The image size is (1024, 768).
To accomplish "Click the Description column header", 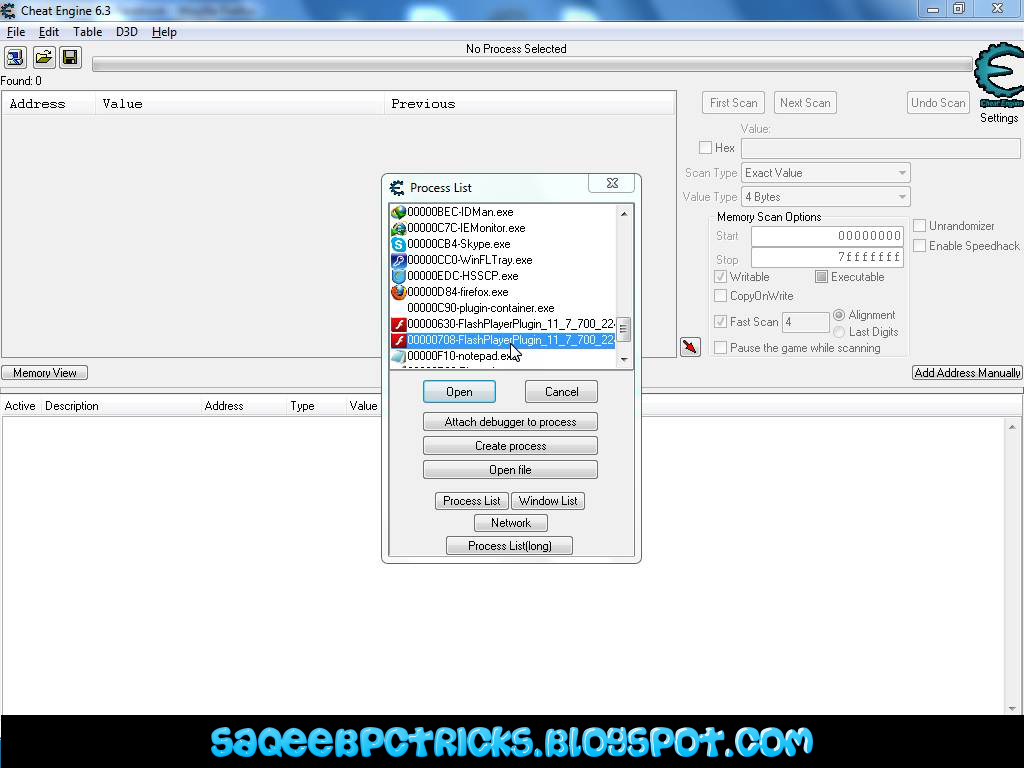I will [121, 406].
